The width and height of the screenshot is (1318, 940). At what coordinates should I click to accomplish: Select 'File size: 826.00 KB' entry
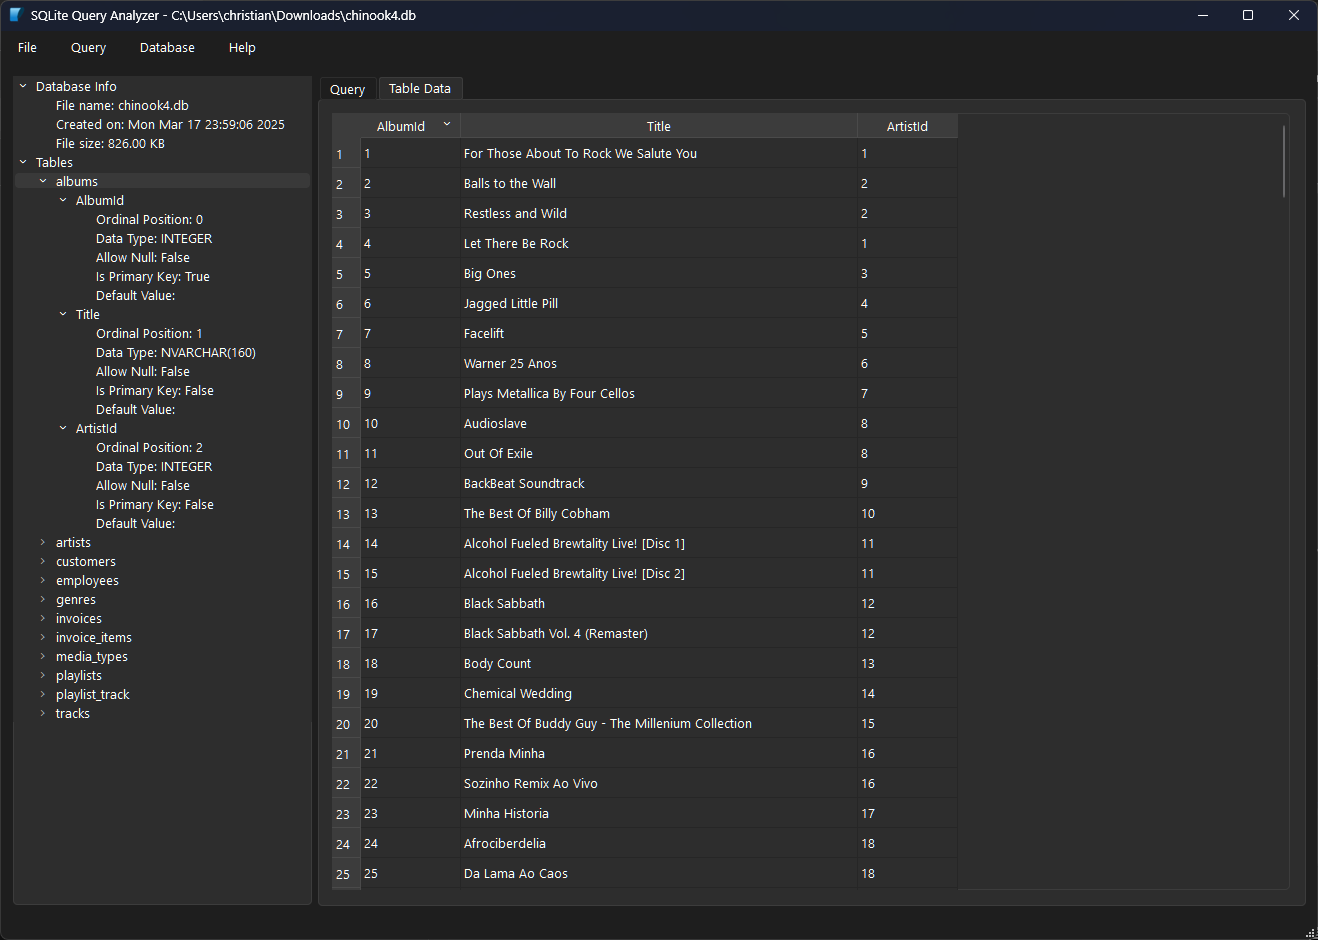(x=110, y=143)
